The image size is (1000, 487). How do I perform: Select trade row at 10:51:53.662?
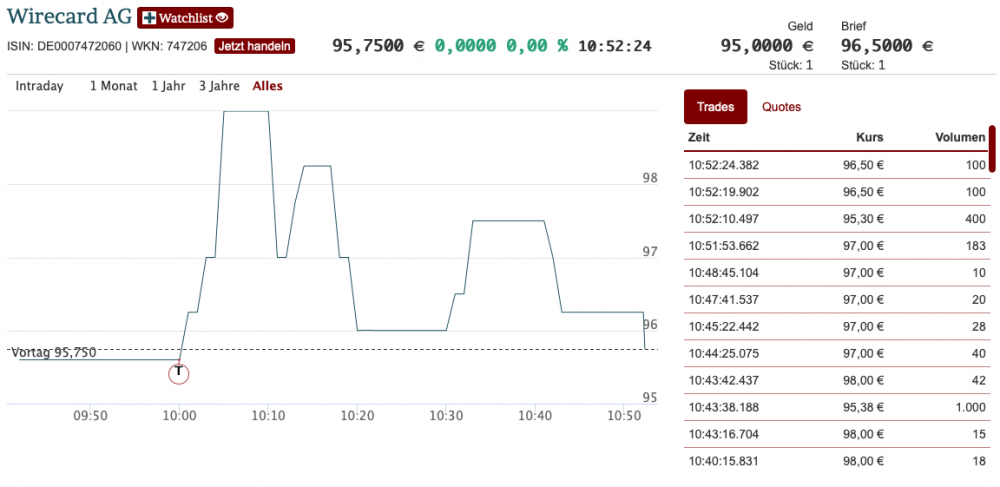(836, 245)
